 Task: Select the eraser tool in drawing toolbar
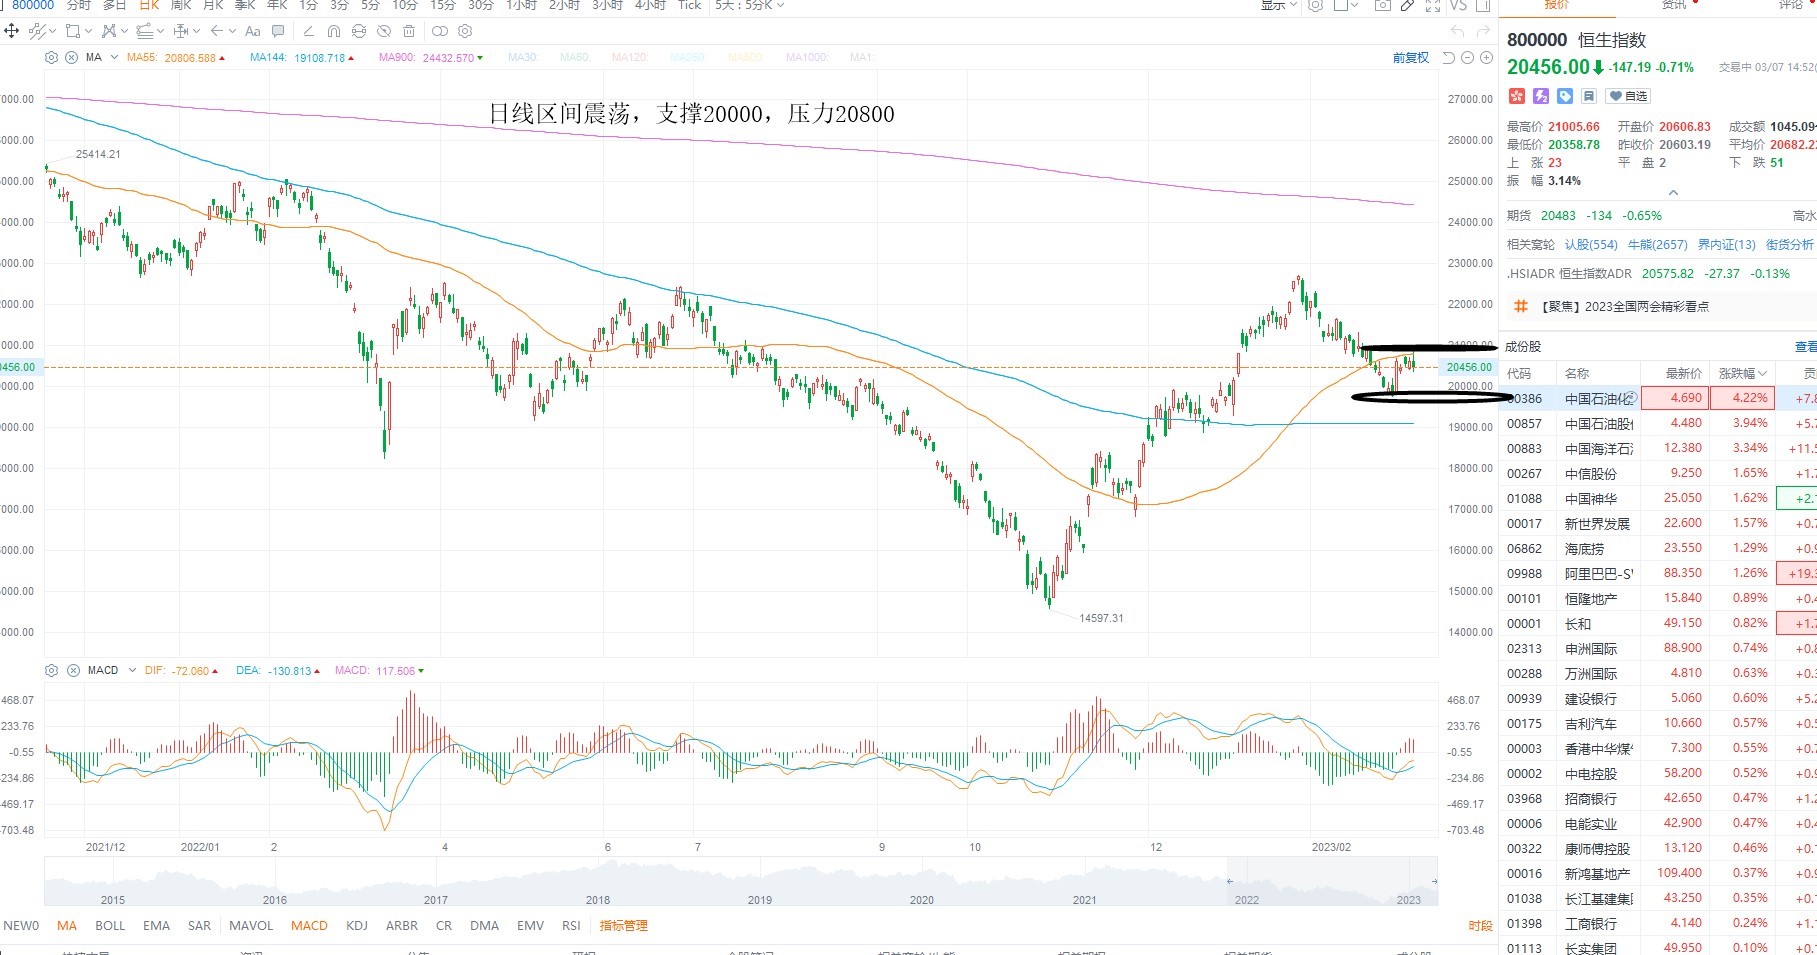(x=308, y=31)
